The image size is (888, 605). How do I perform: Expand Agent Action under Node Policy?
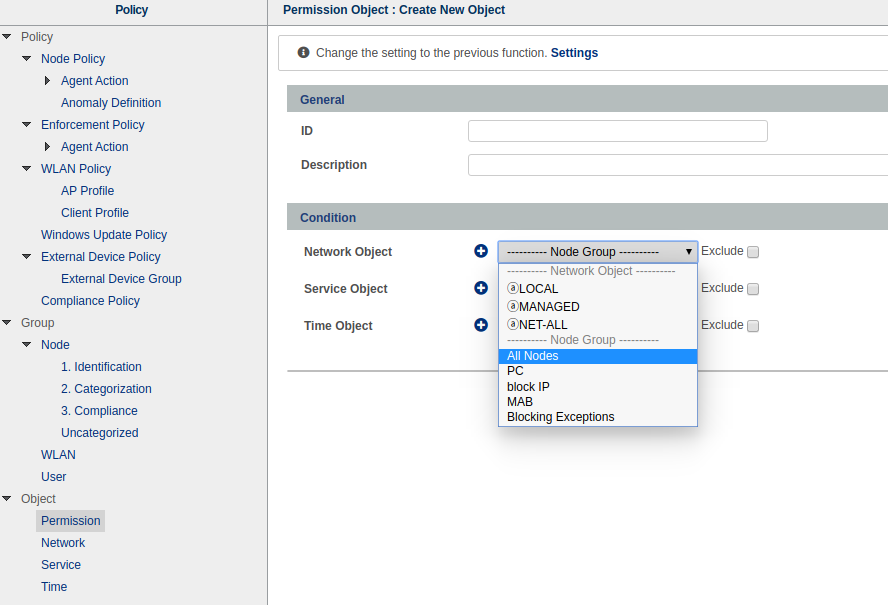[47, 81]
